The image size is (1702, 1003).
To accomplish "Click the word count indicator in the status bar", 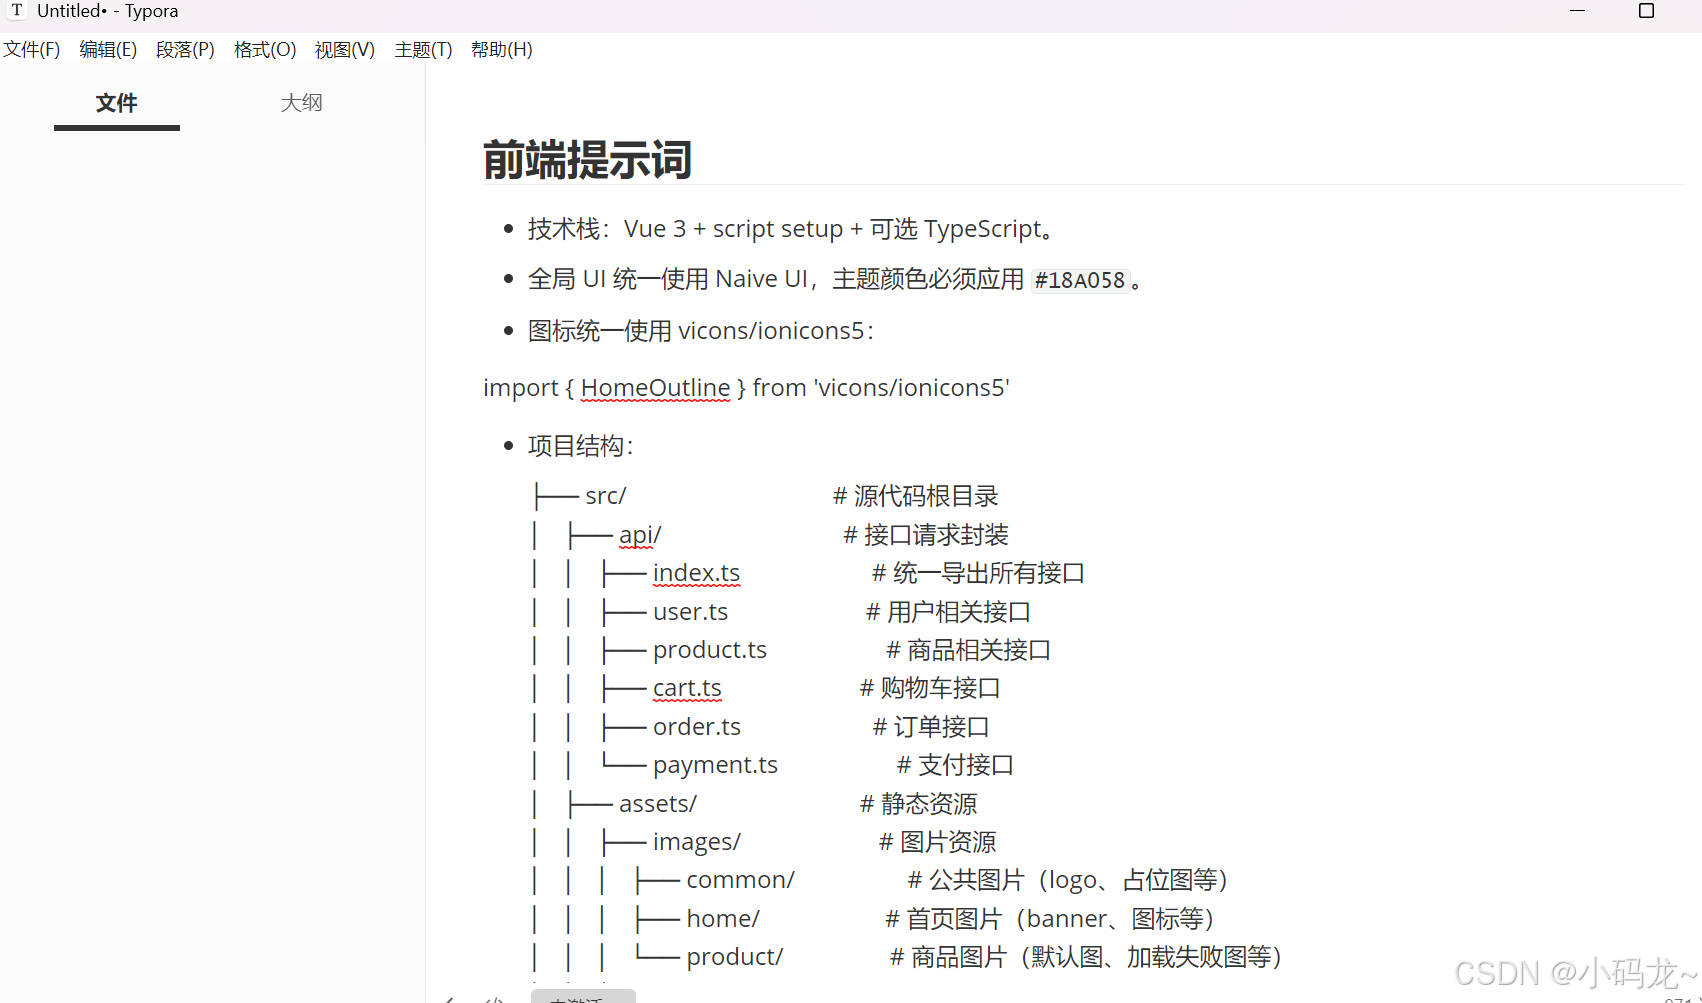I will pos(1672,998).
